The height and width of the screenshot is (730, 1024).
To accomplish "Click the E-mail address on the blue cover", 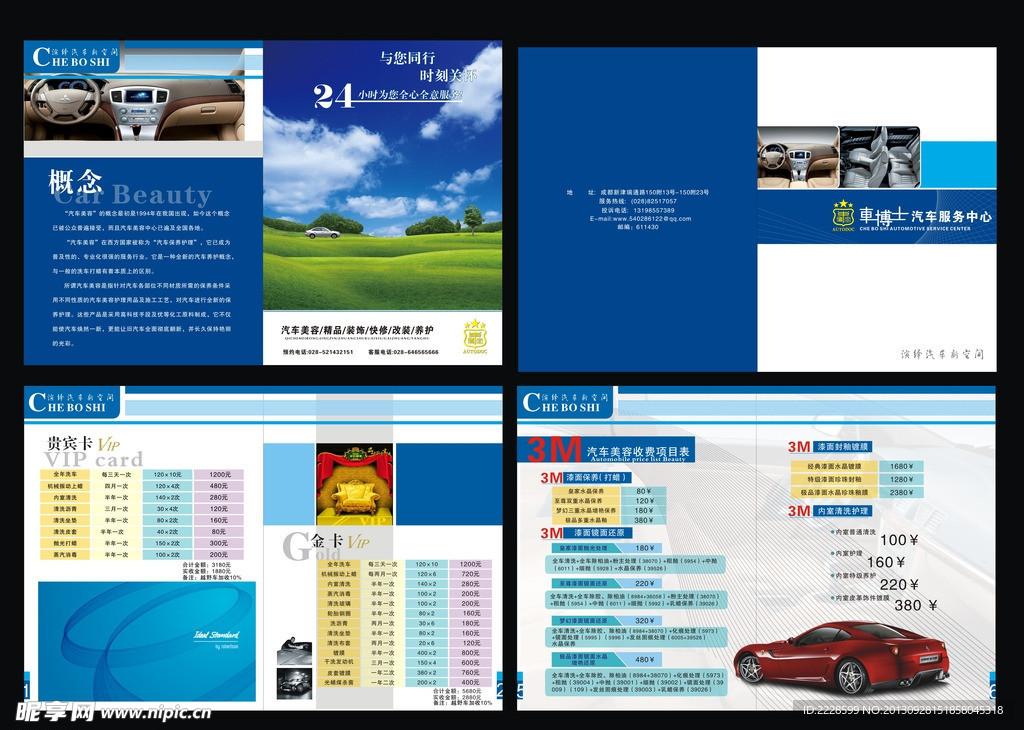I will click(x=640, y=219).
